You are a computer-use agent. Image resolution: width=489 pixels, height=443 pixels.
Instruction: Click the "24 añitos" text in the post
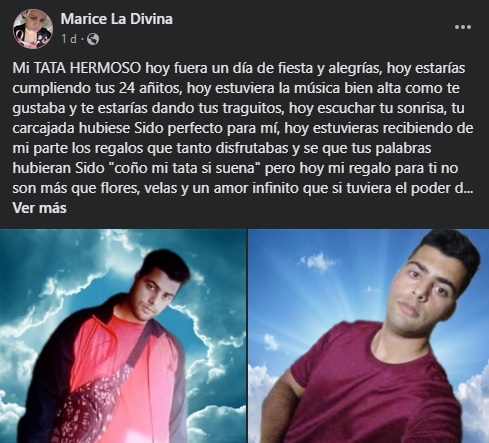click(149, 88)
